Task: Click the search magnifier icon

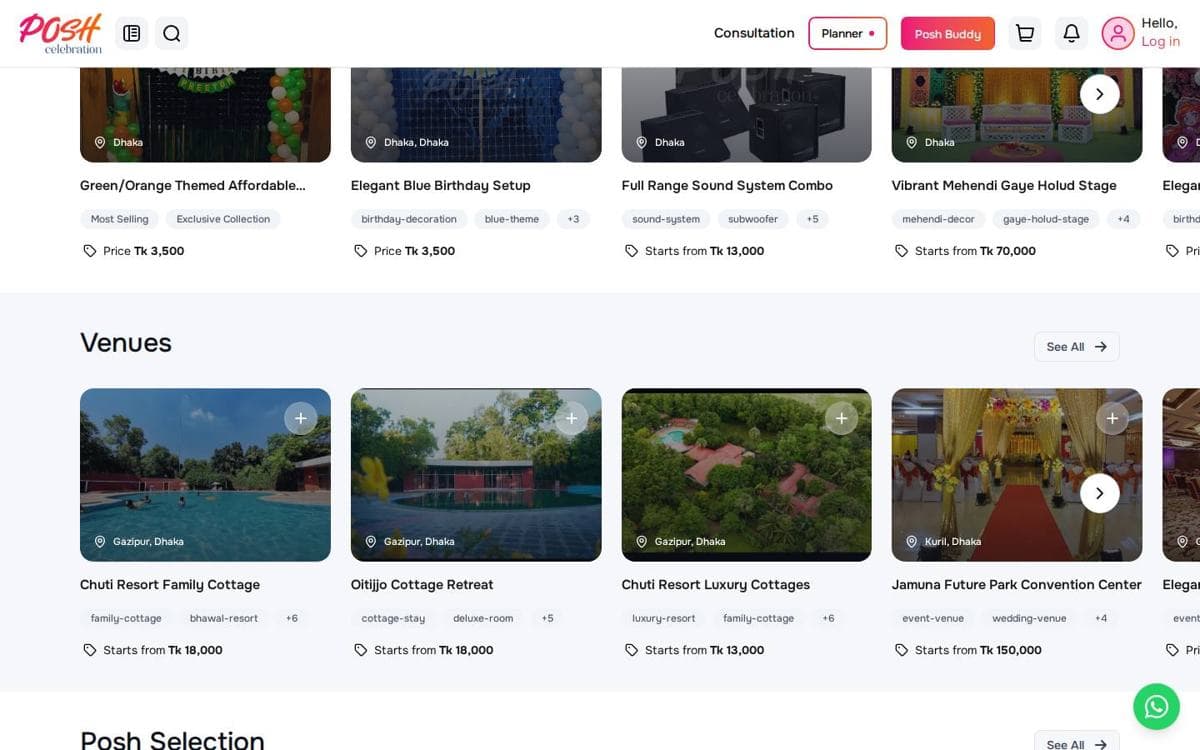Action: click(172, 33)
